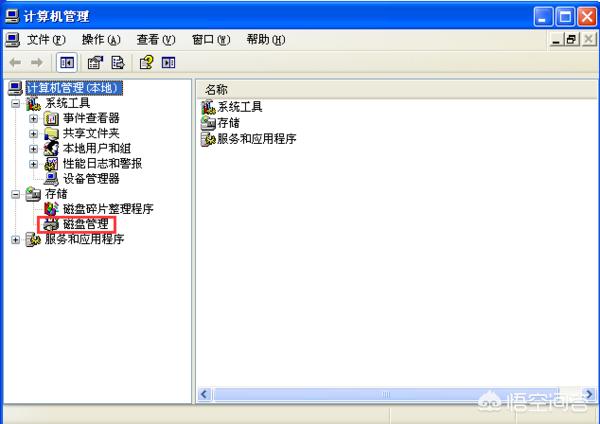Click the 本地用户和组 icon
Screen dimensions: 600x424
tap(51, 149)
